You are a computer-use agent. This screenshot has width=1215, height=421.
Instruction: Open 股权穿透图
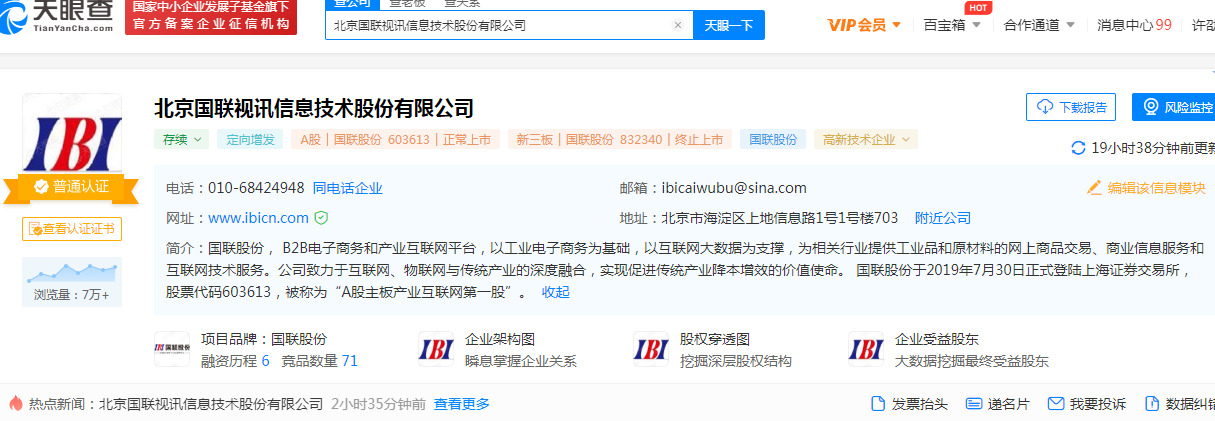(715, 339)
